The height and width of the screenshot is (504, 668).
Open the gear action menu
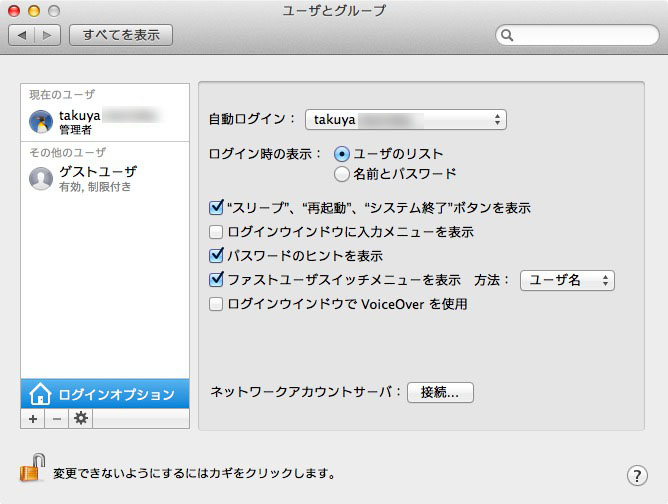click(x=81, y=419)
